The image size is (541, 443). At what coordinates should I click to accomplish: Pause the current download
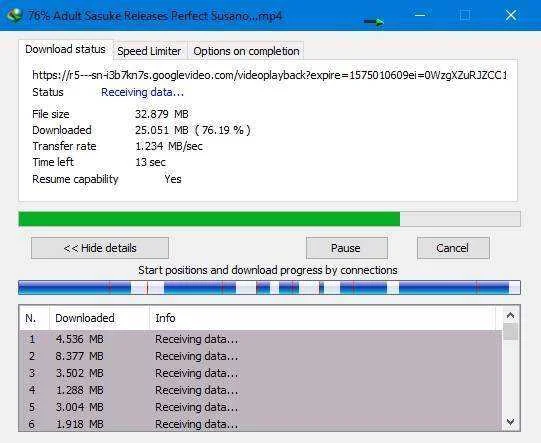point(346,248)
